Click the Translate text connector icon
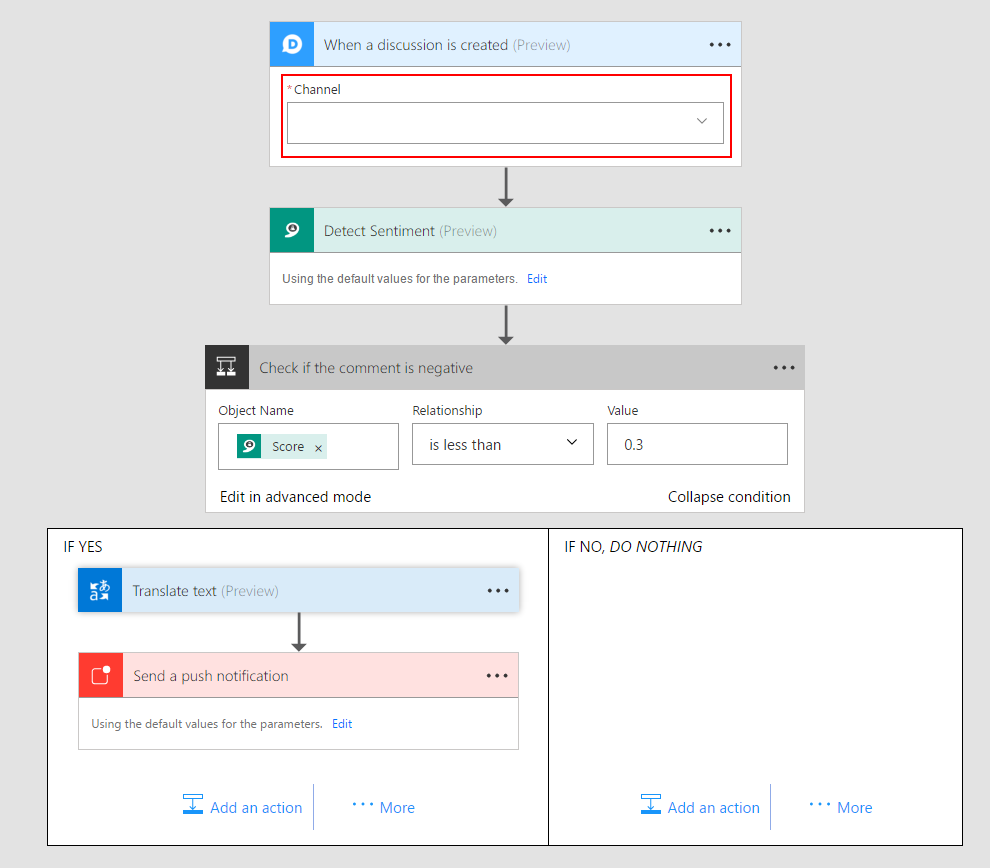Image resolution: width=990 pixels, height=868 pixels. point(100,590)
